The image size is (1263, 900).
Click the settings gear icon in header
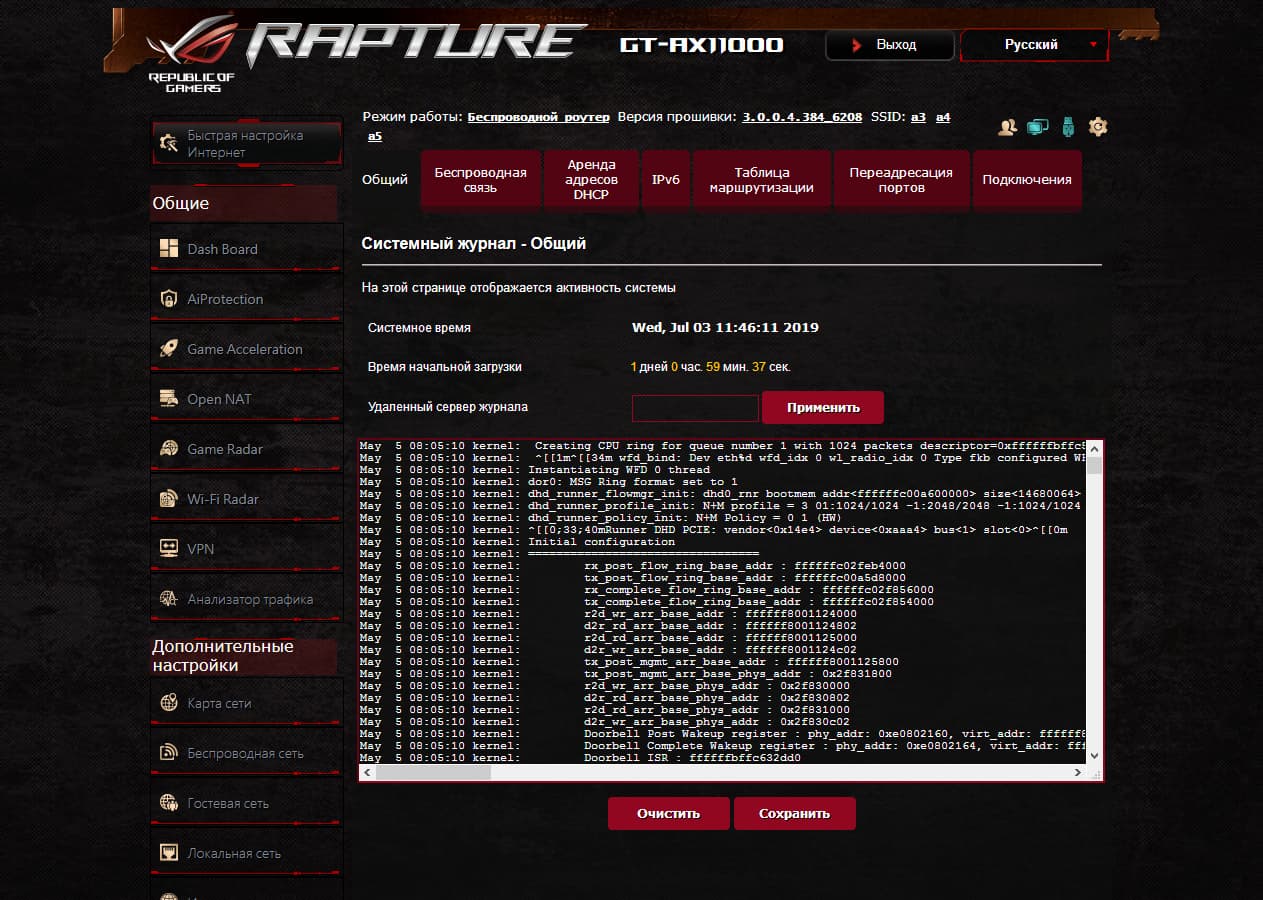click(1098, 127)
